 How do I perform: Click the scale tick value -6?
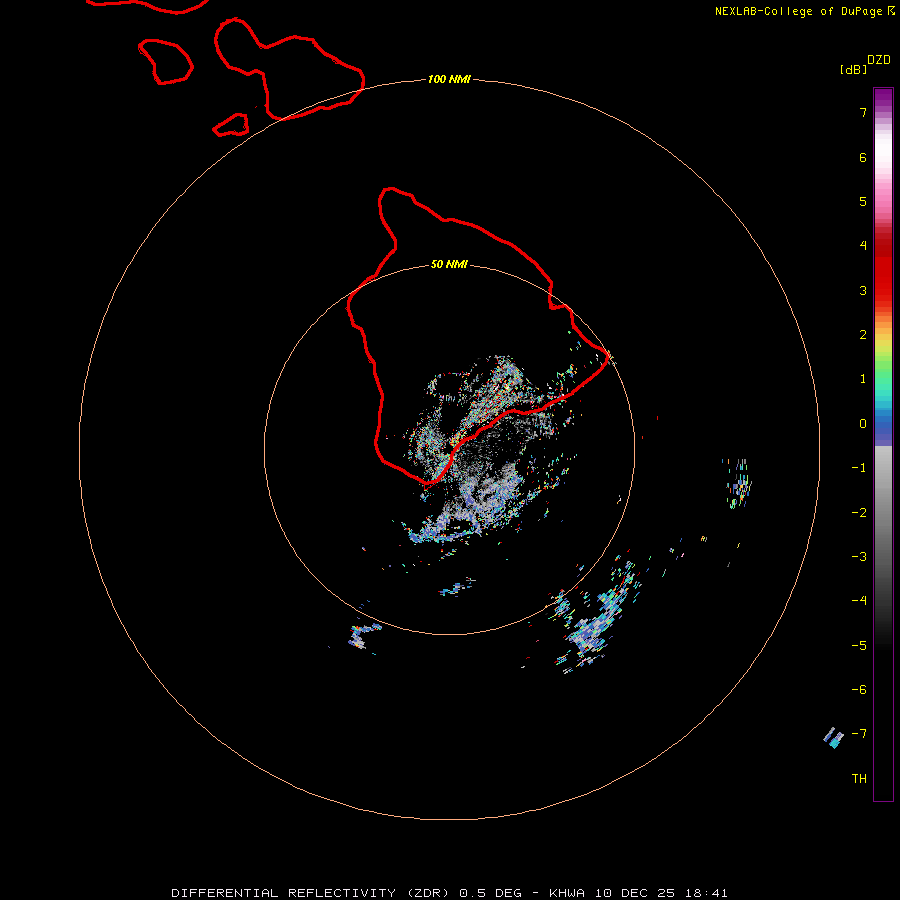(859, 690)
